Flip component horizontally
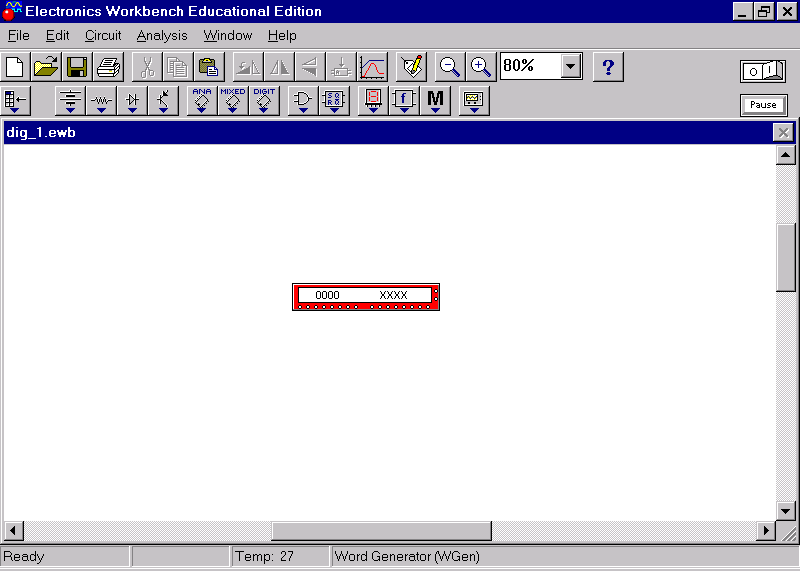 [x=279, y=67]
